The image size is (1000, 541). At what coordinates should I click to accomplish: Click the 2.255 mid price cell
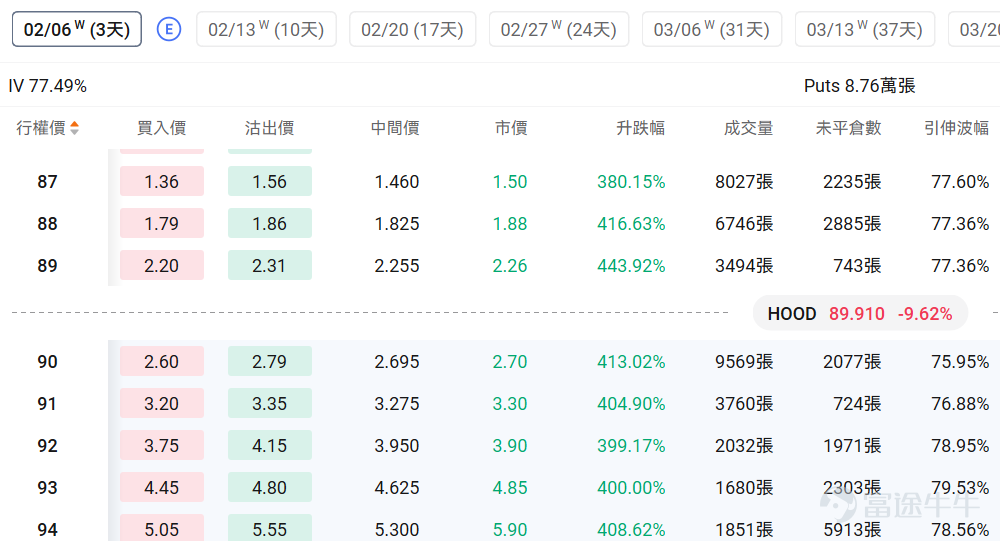click(x=397, y=265)
